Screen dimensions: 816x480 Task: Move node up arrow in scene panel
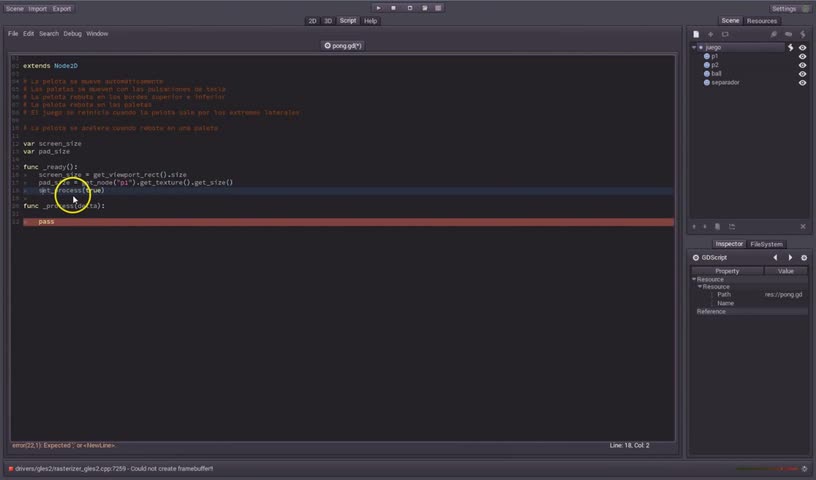coord(694,226)
